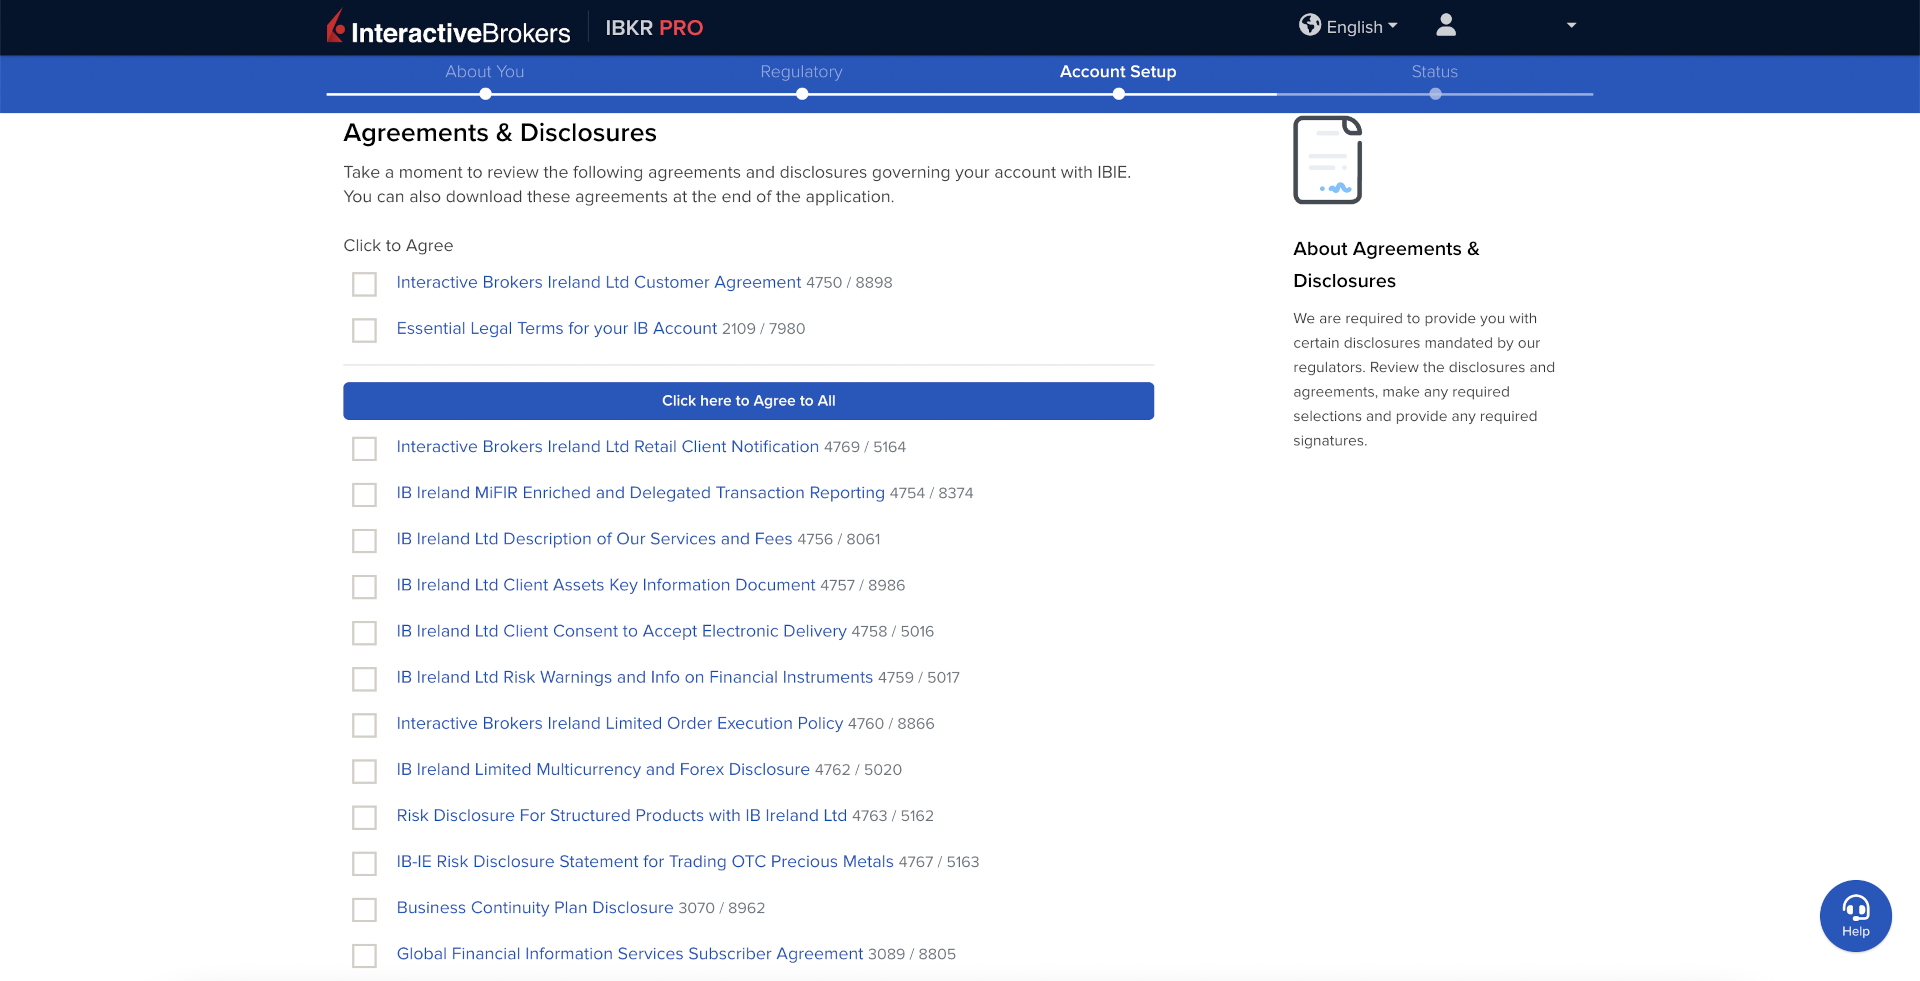The image size is (1920, 981).
Task: Open the Order Execution Policy link
Action: 619,723
